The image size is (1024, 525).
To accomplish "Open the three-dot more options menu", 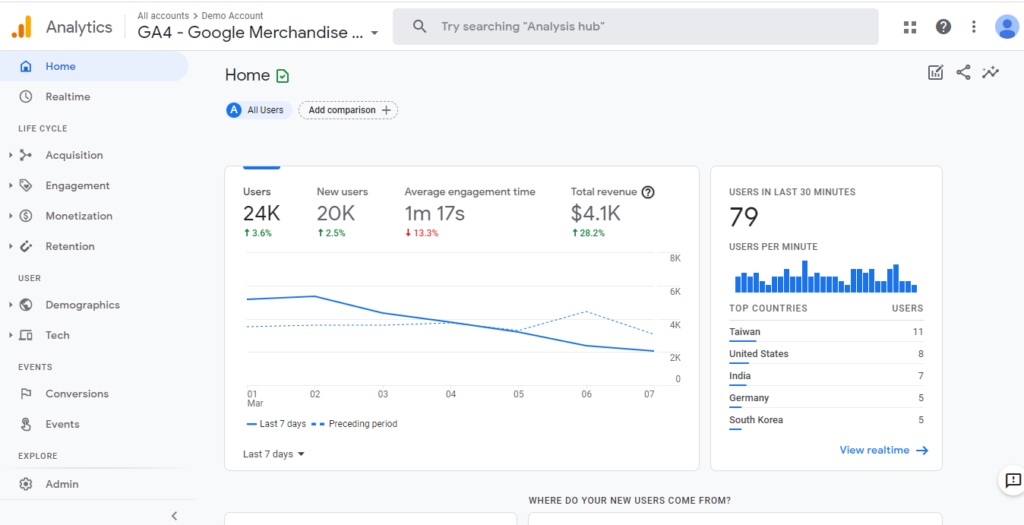I will pyautogui.click(x=974, y=27).
